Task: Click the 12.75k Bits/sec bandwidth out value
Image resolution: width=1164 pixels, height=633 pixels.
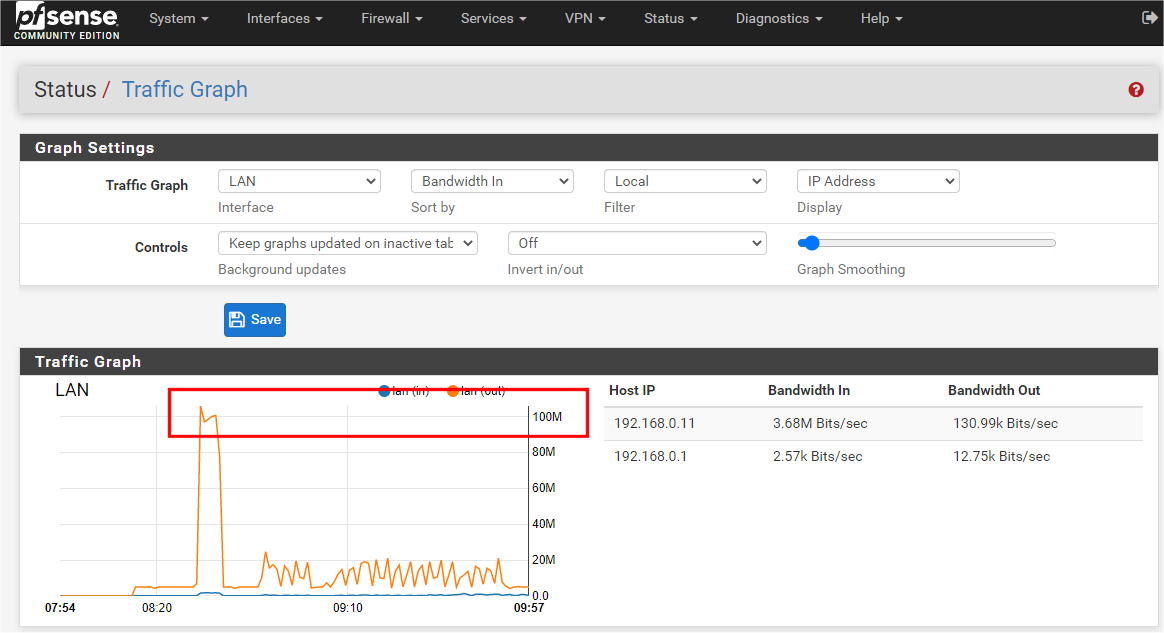Action: click(x=1001, y=456)
